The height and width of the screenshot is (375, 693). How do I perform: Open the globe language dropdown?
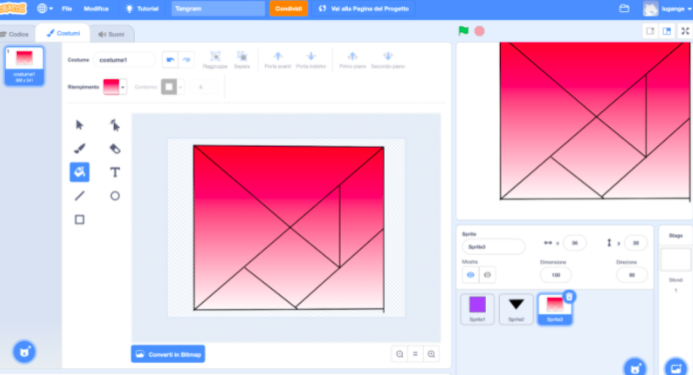click(45, 8)
